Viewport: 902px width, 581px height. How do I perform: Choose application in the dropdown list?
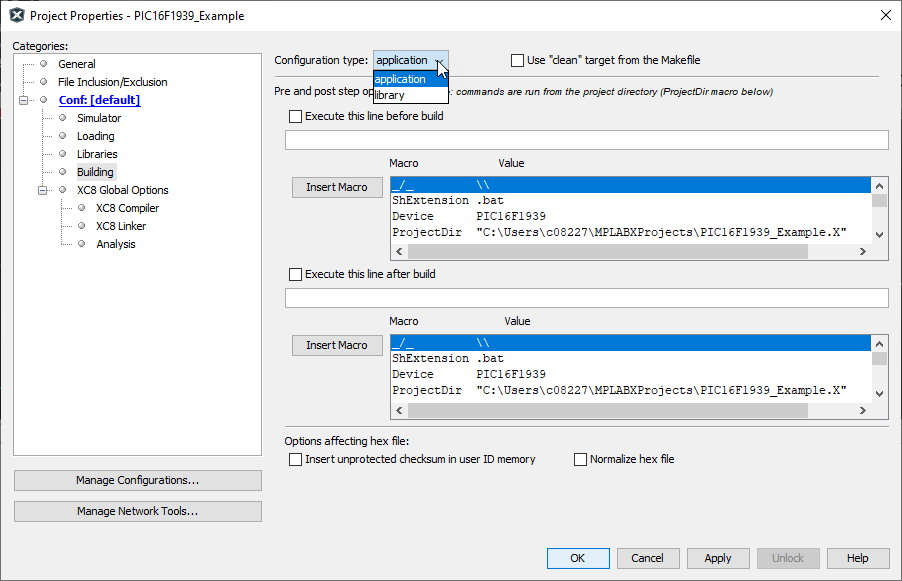[x=400, y=79]
